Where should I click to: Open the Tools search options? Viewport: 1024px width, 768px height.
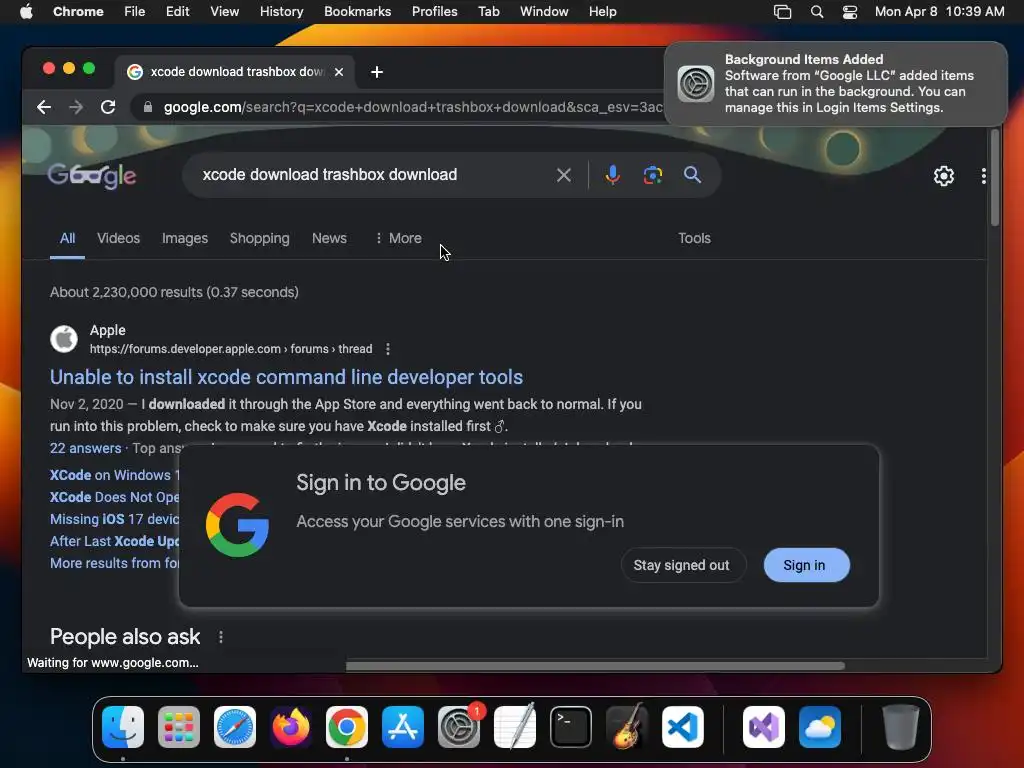coord(694,238)
